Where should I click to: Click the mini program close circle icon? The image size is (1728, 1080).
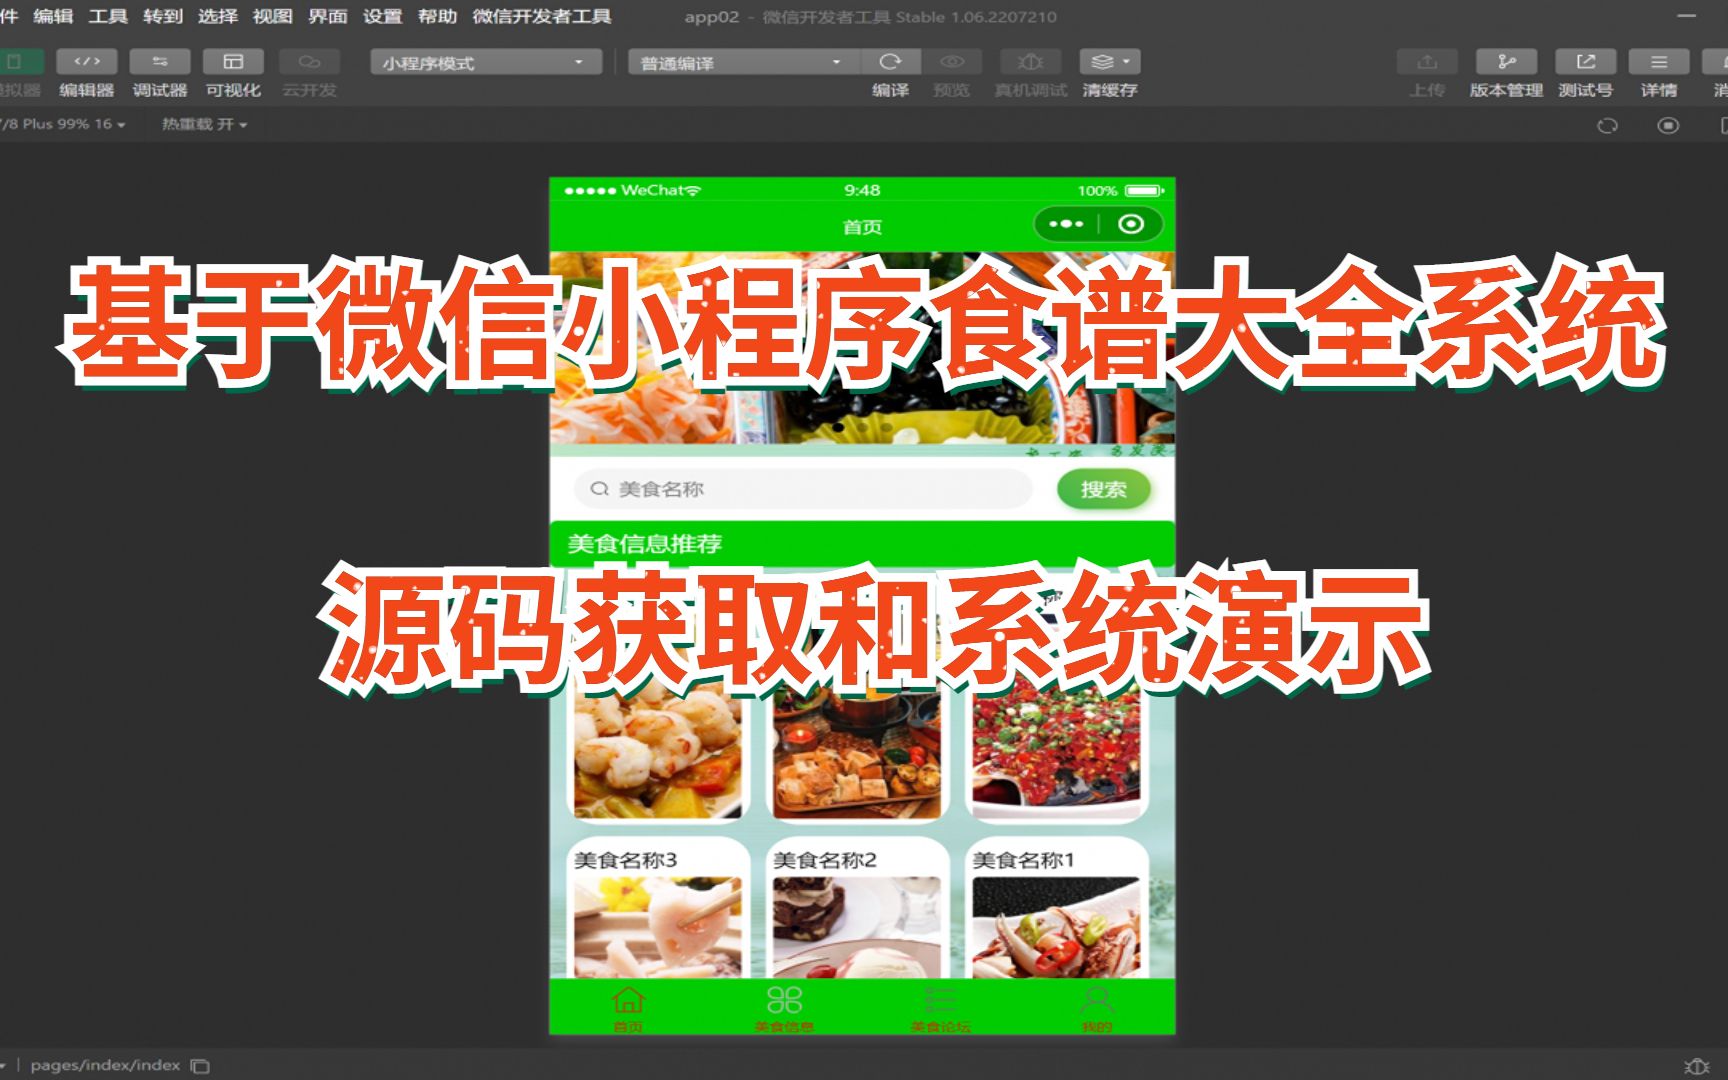tap(1131, 224)
